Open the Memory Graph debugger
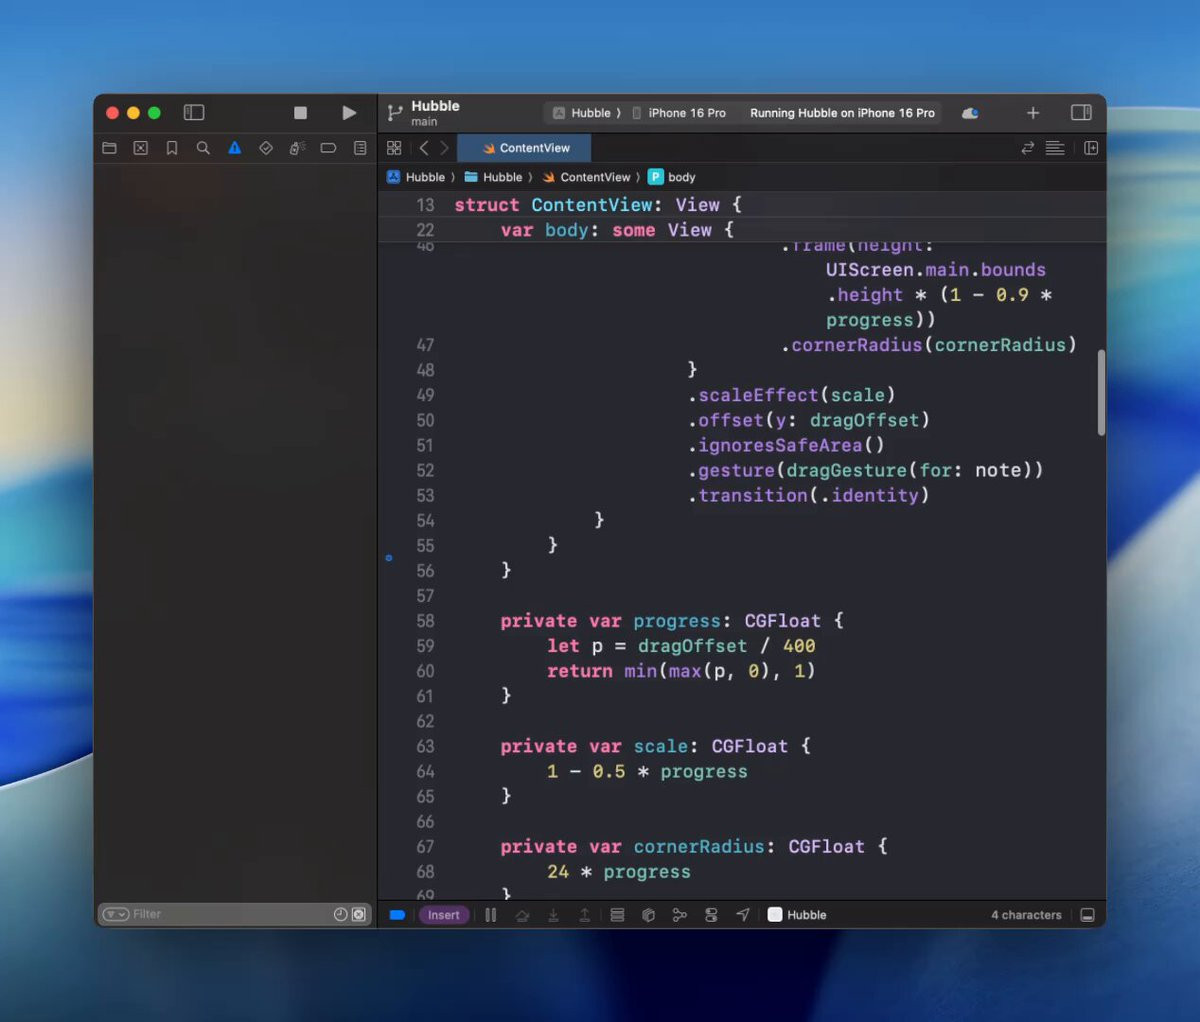1200x1022 pixels. click(680, 915)
